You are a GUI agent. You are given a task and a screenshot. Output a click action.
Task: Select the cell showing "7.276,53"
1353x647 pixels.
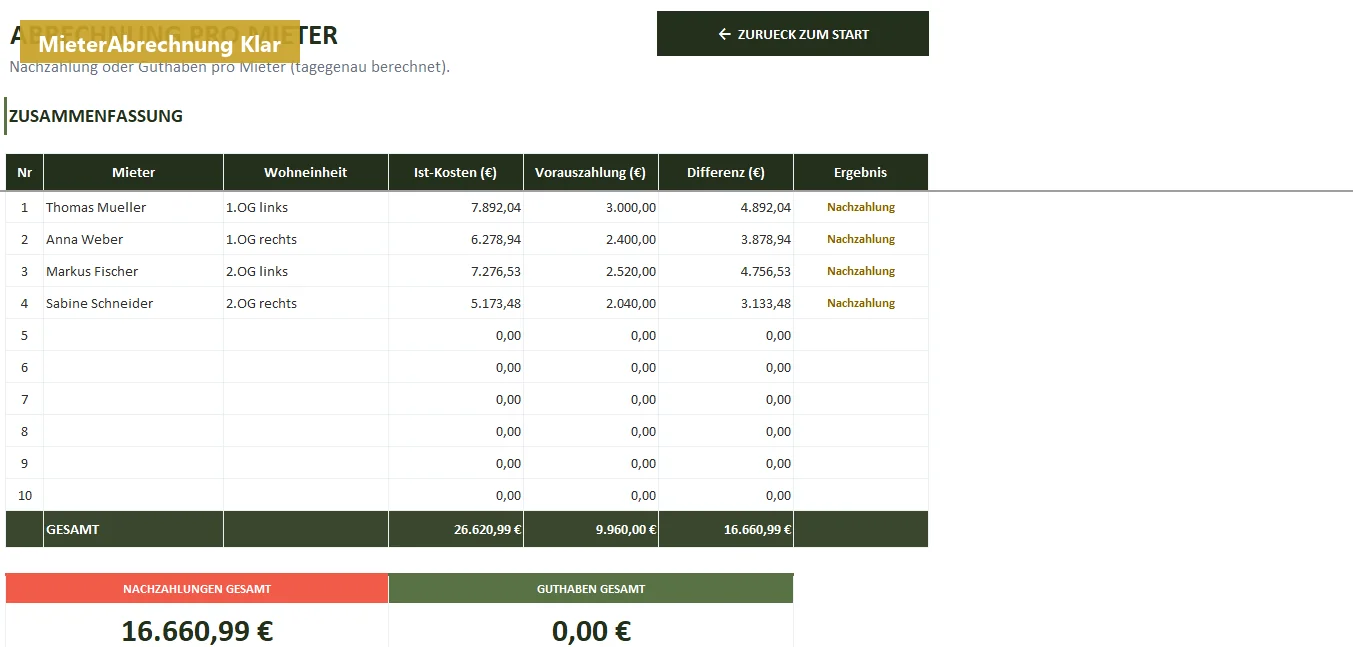456,271
